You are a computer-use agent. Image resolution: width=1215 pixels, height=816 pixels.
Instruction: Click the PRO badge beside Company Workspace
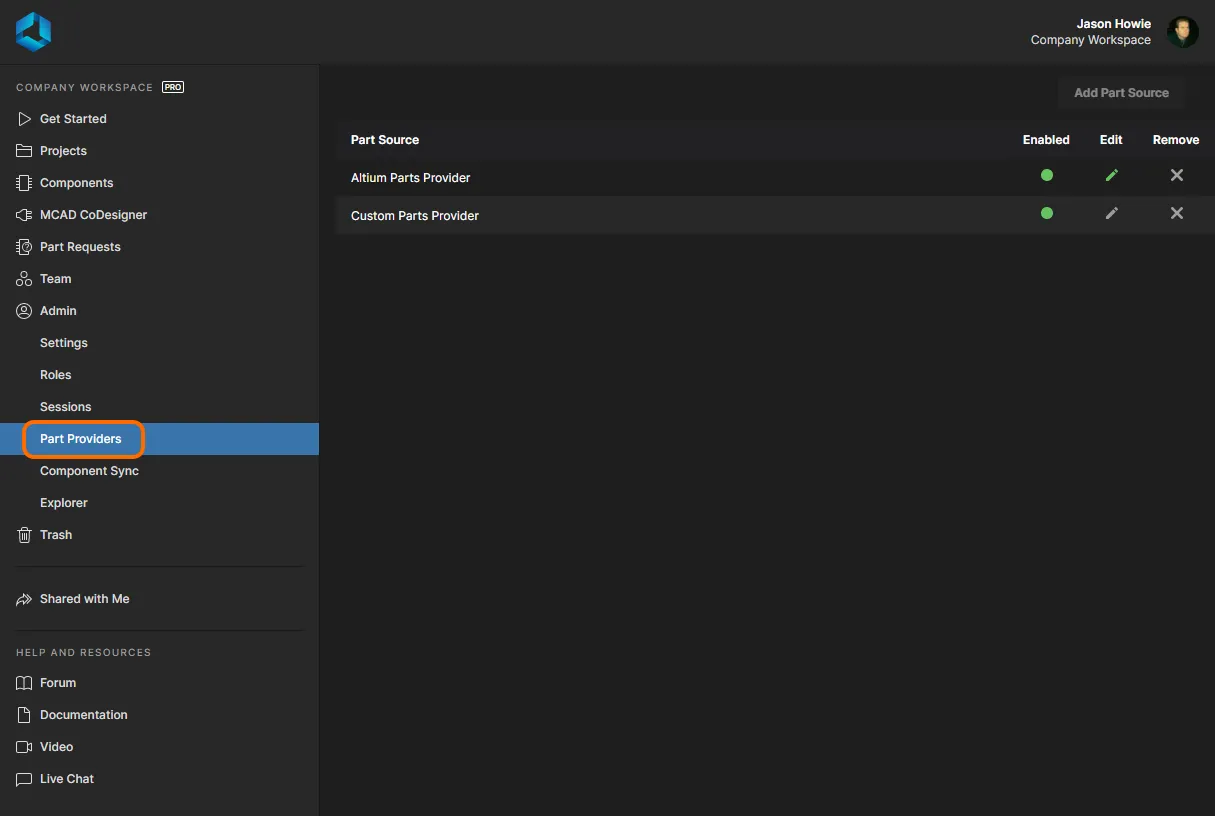173,87
